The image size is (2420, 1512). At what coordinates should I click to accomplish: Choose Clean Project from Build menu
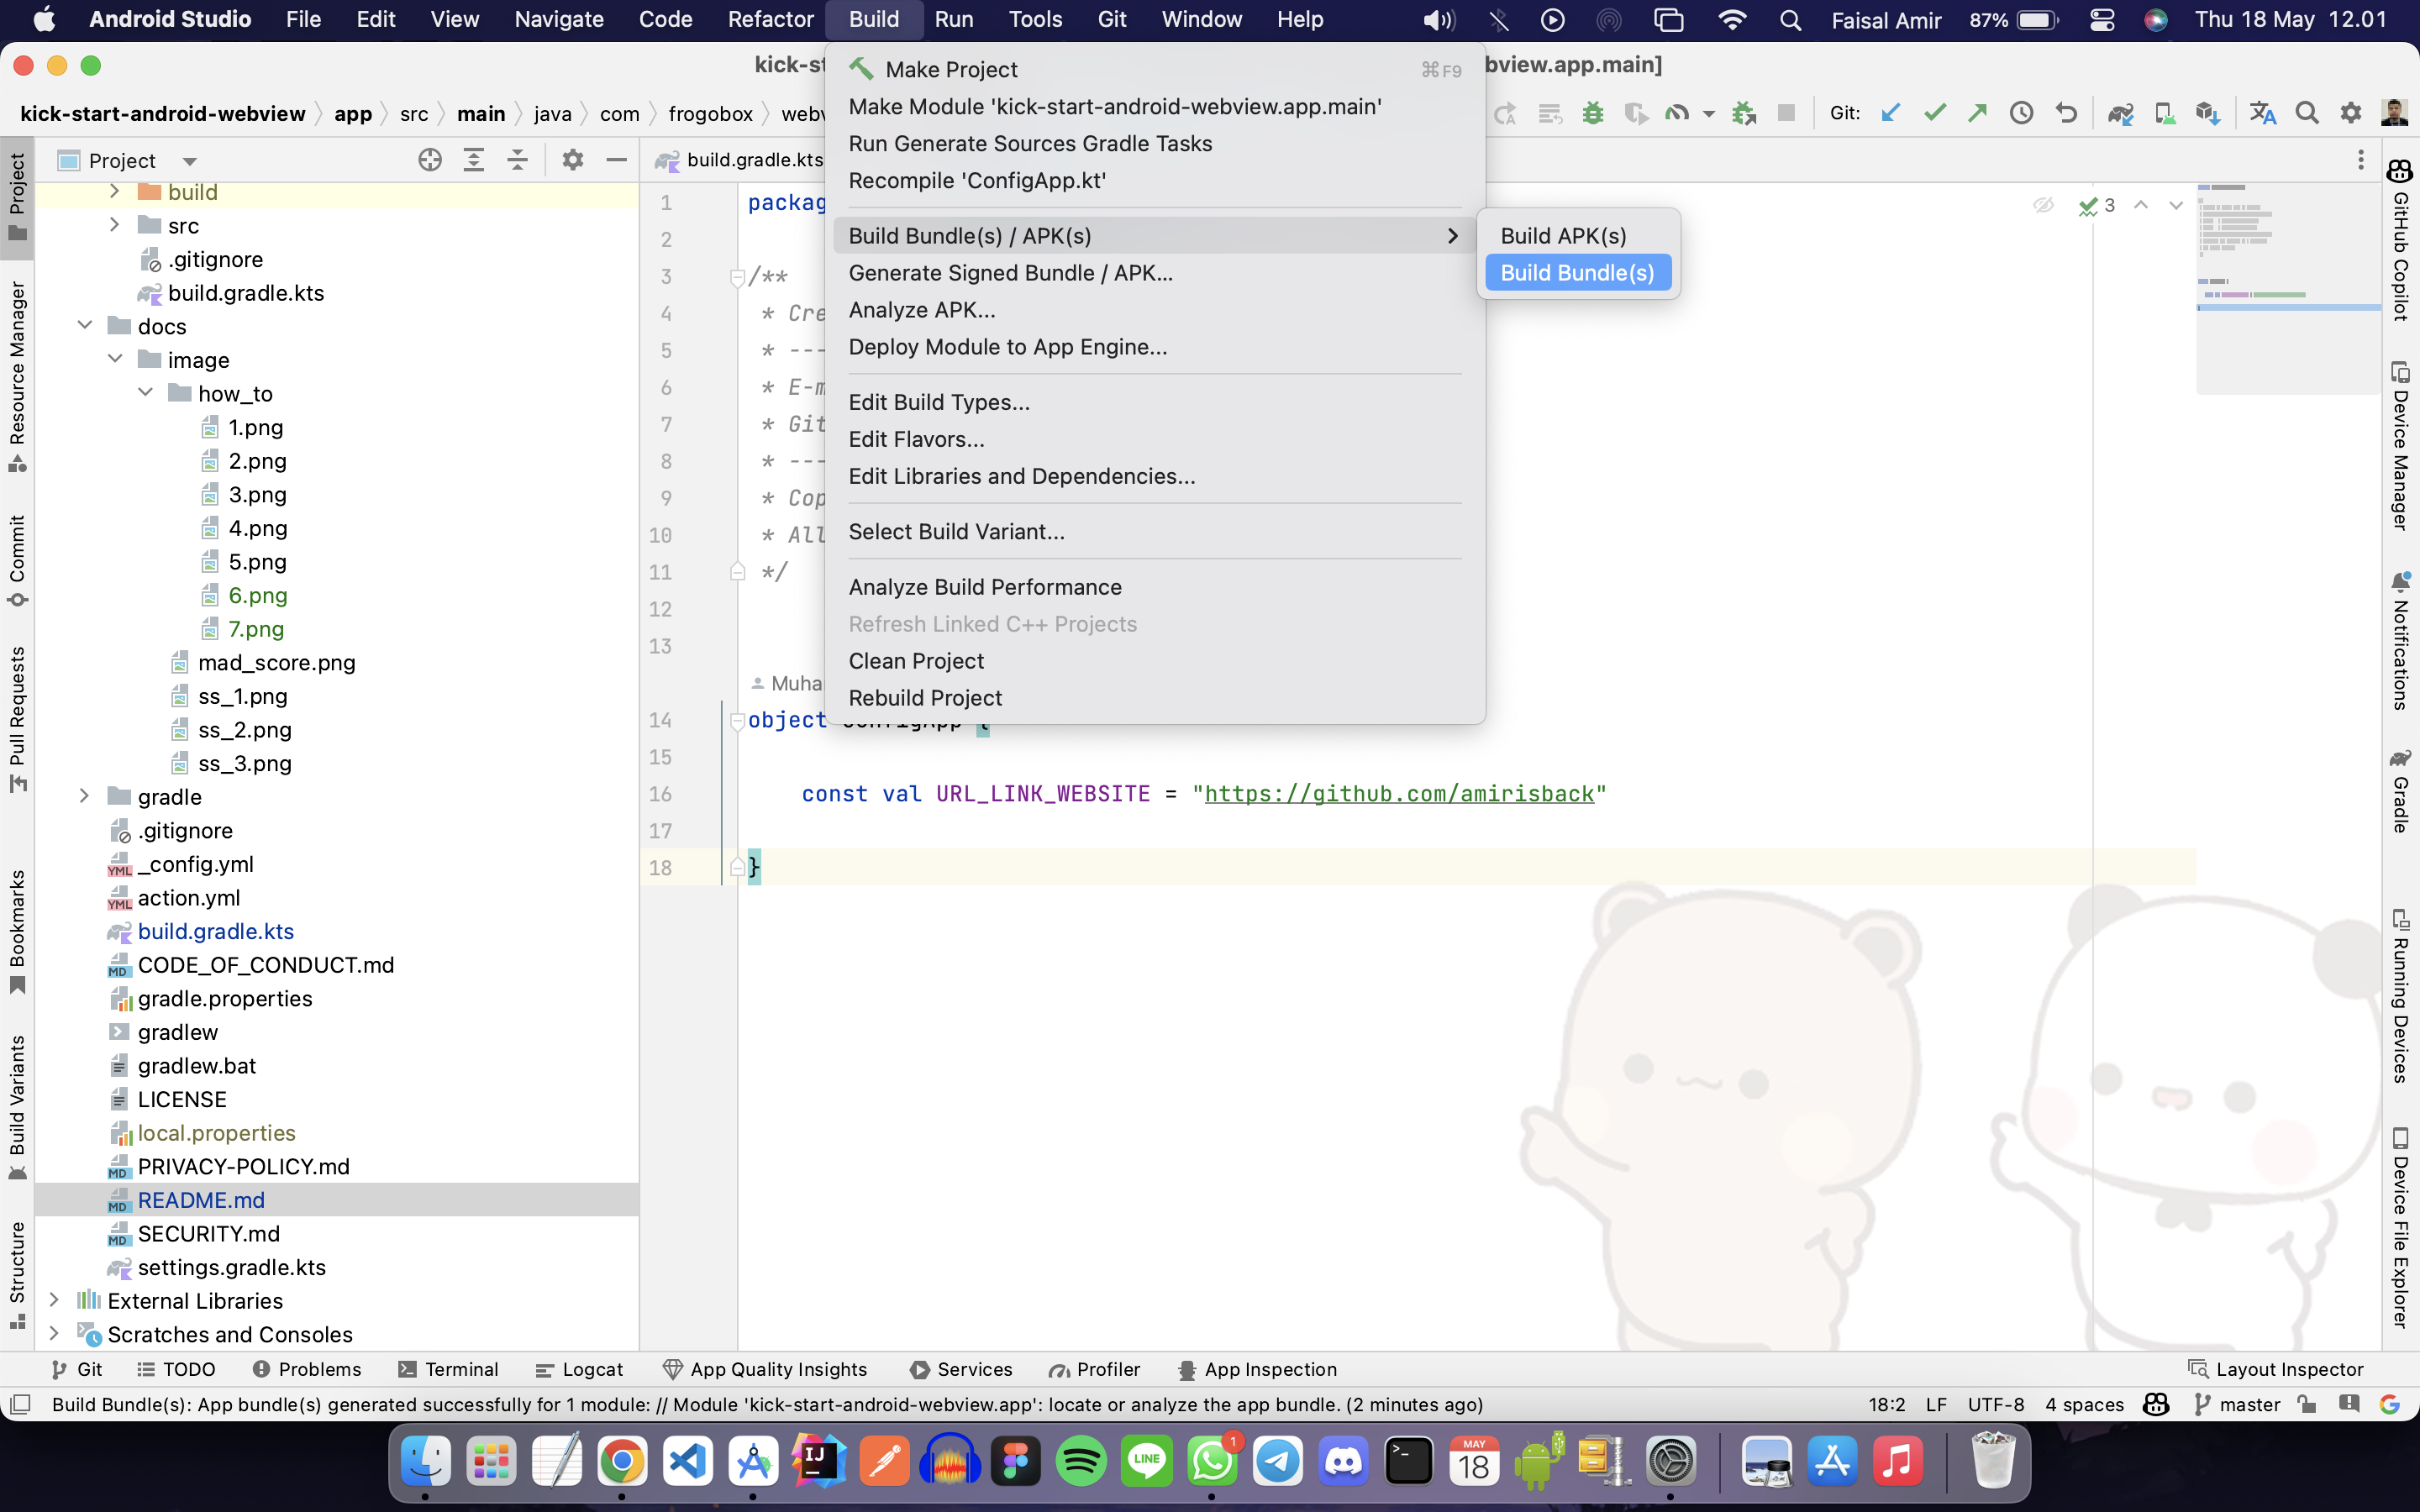pos(916,661)
